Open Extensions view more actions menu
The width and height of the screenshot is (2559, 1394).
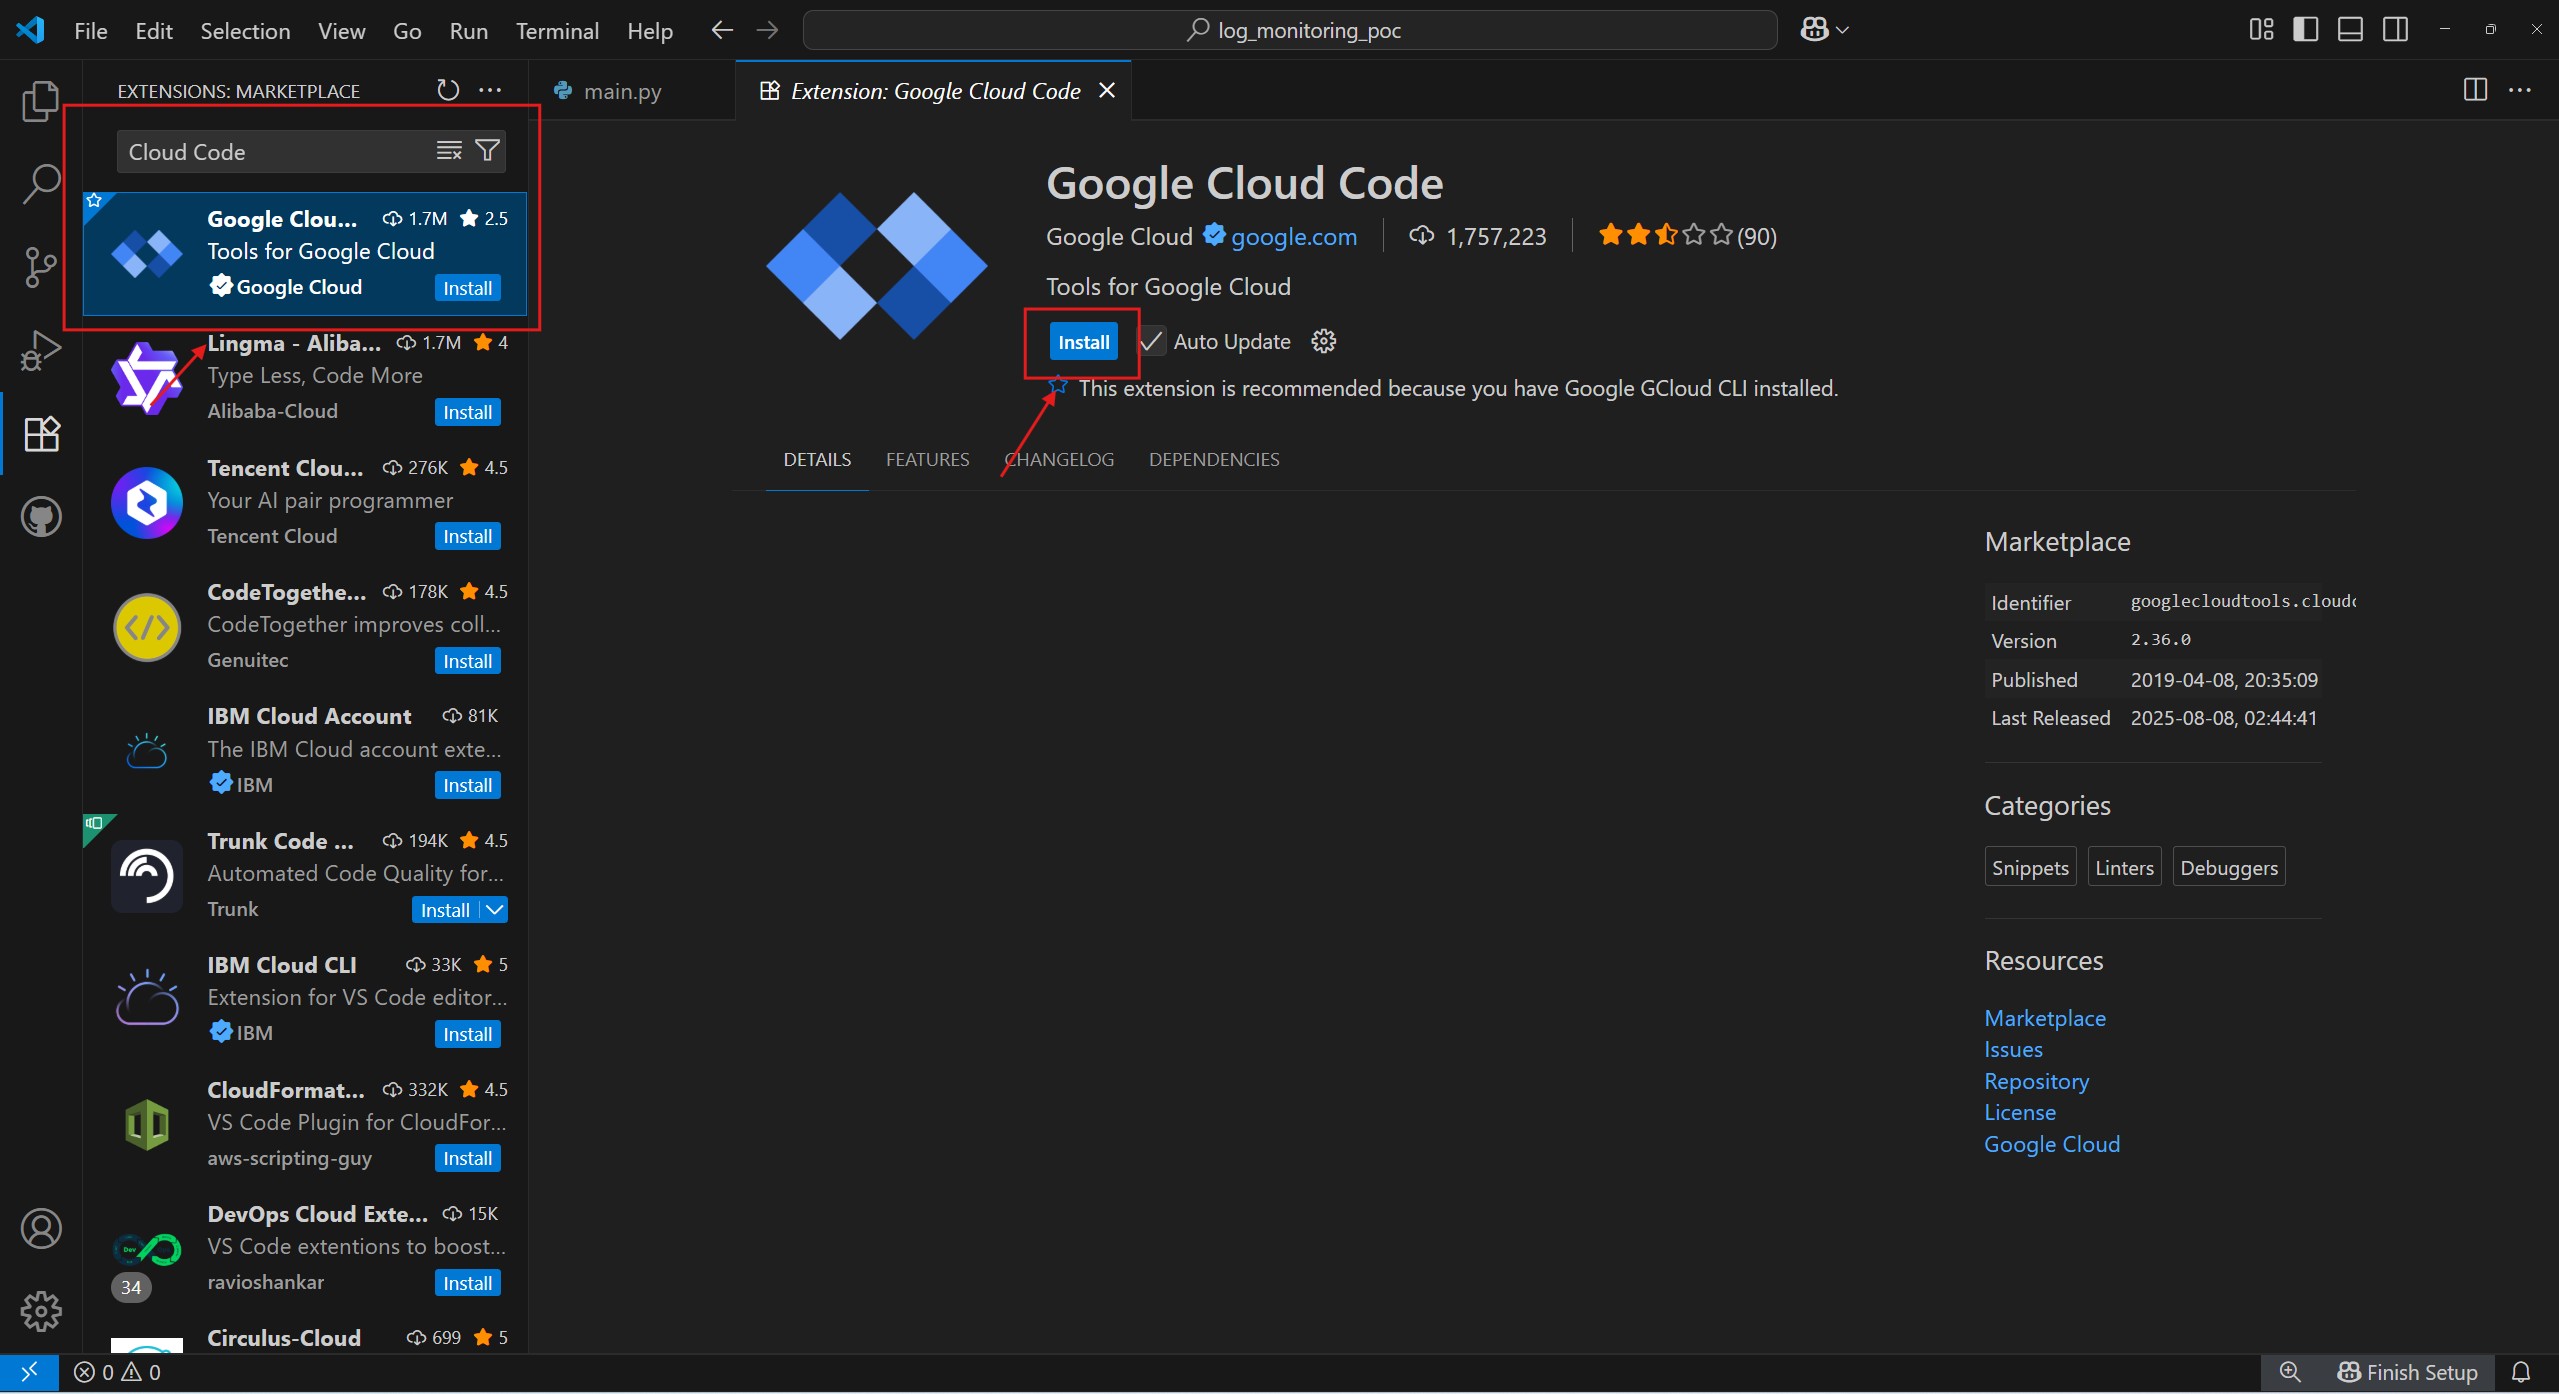490,90
